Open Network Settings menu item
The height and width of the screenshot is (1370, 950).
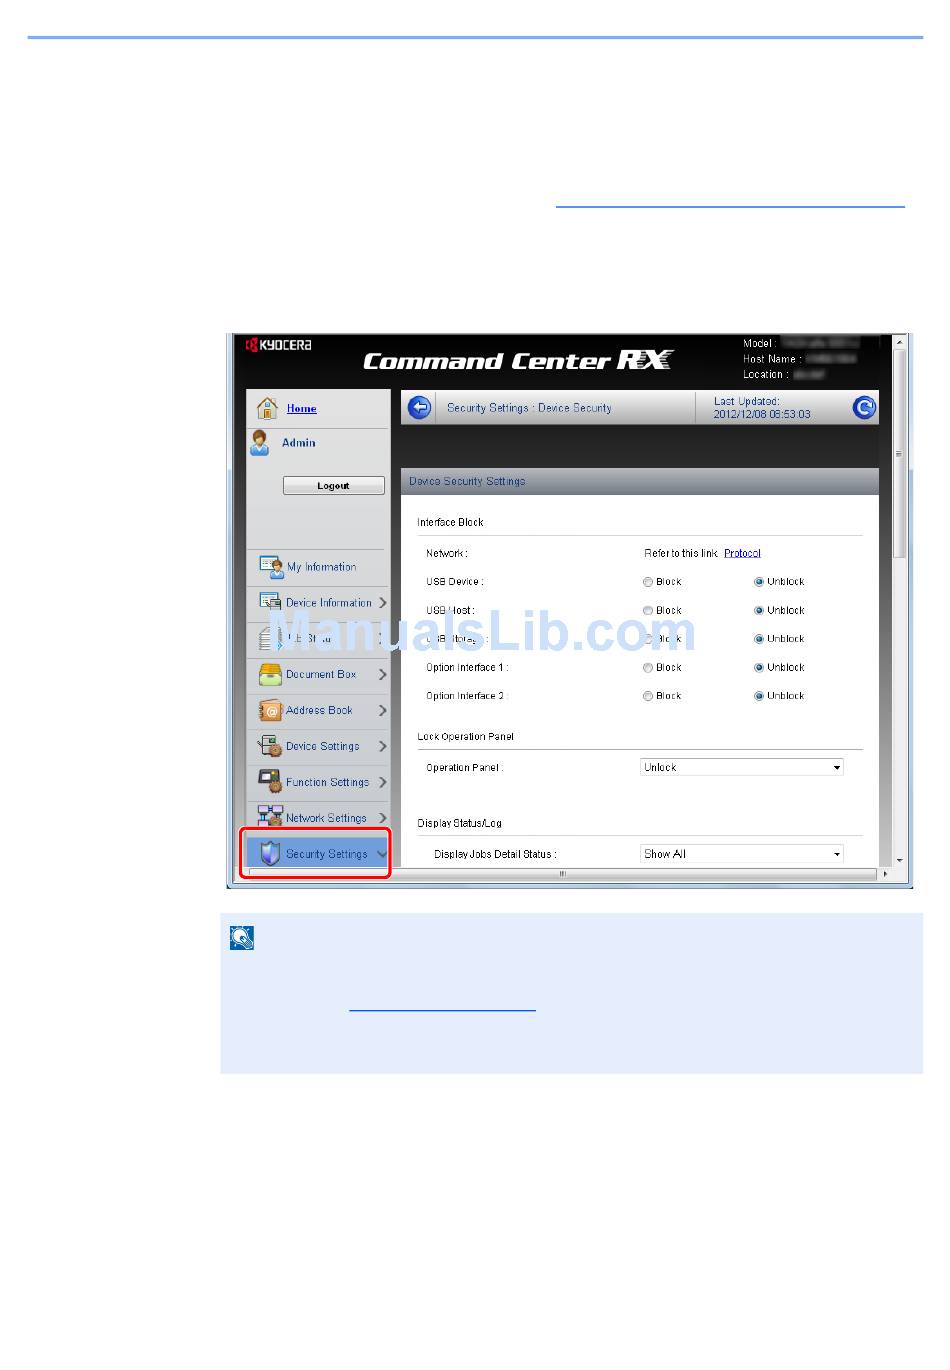326,818
